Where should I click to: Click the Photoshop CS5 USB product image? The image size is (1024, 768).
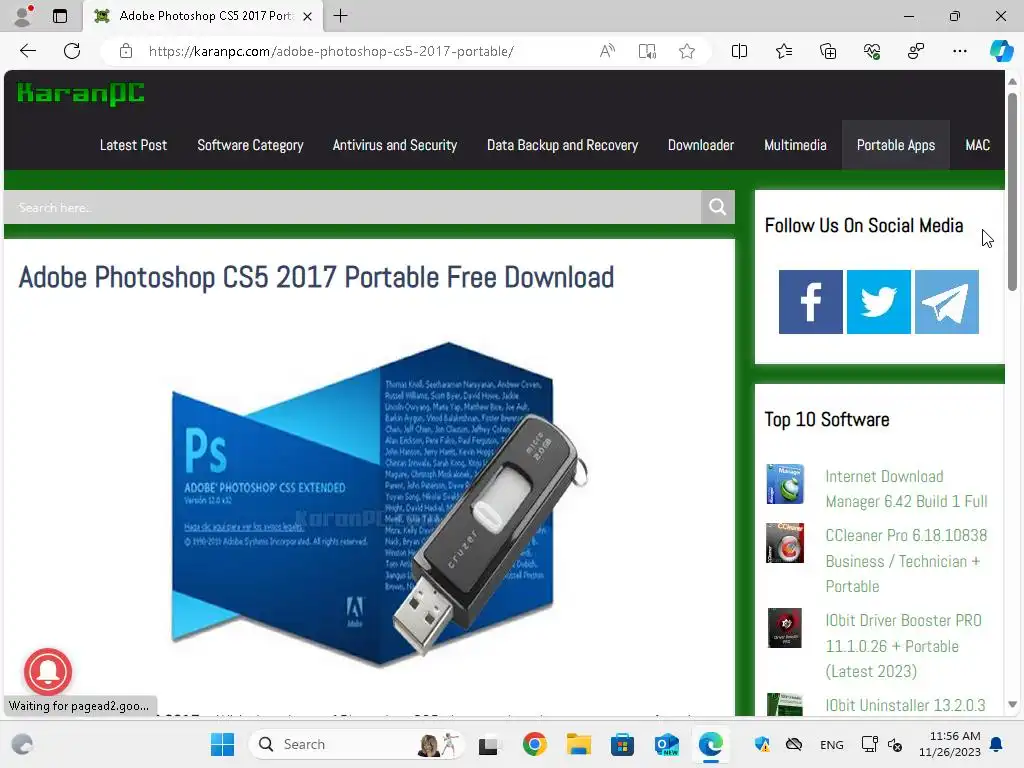tap(379, 504)
